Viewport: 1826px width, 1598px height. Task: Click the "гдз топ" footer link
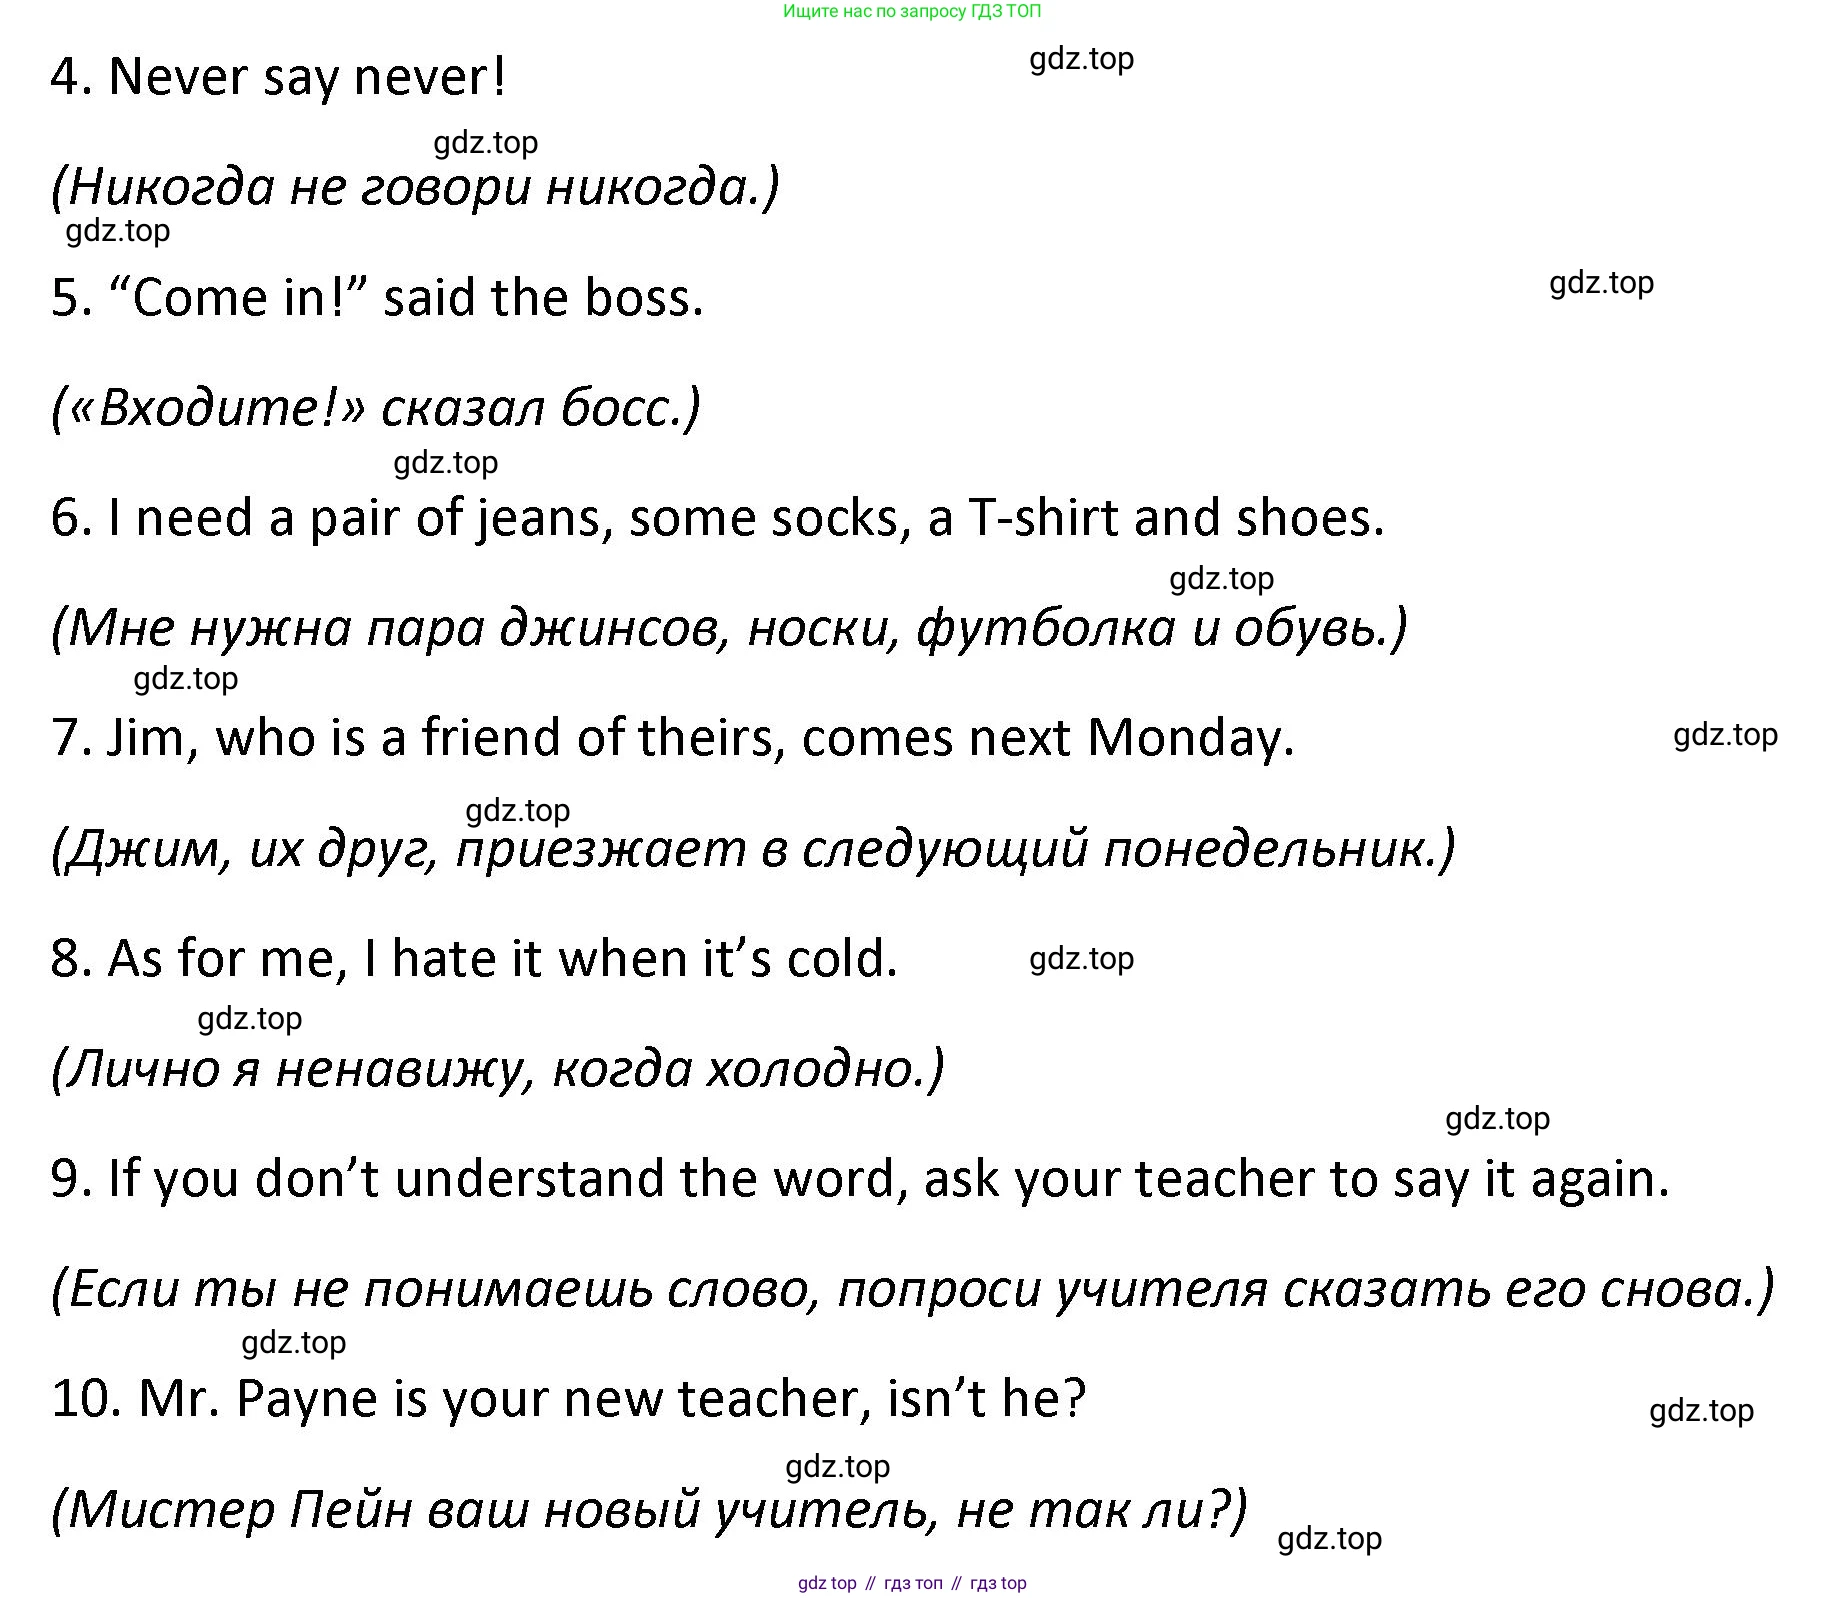(x=913, y=1583)
